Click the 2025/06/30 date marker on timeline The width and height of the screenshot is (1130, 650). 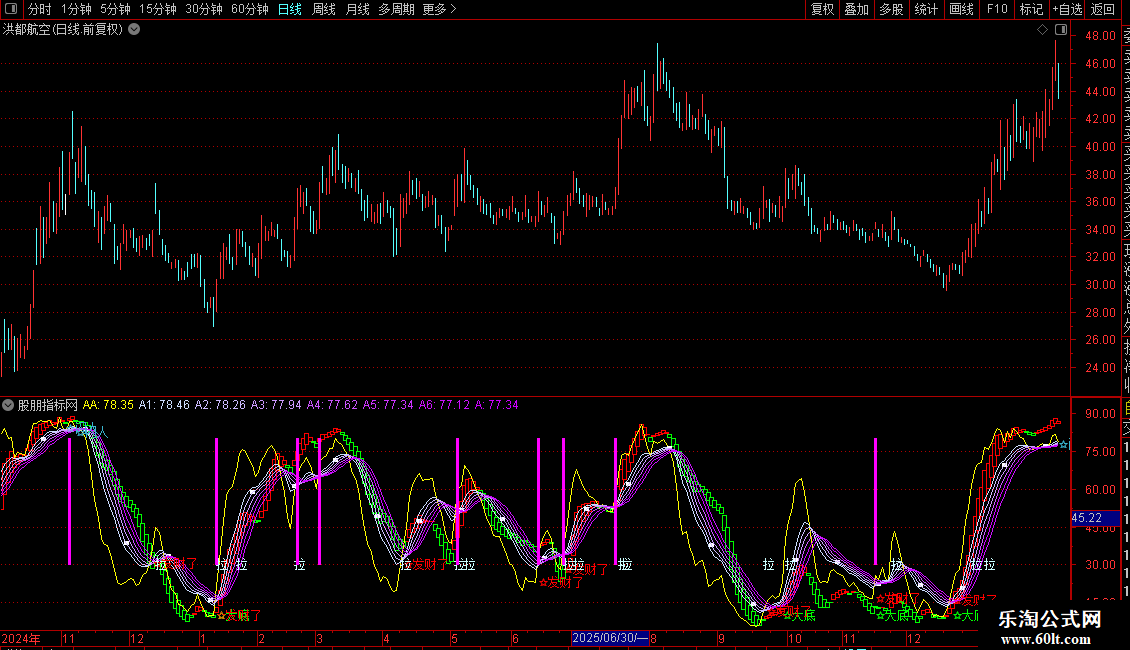(x=610, y=638)
